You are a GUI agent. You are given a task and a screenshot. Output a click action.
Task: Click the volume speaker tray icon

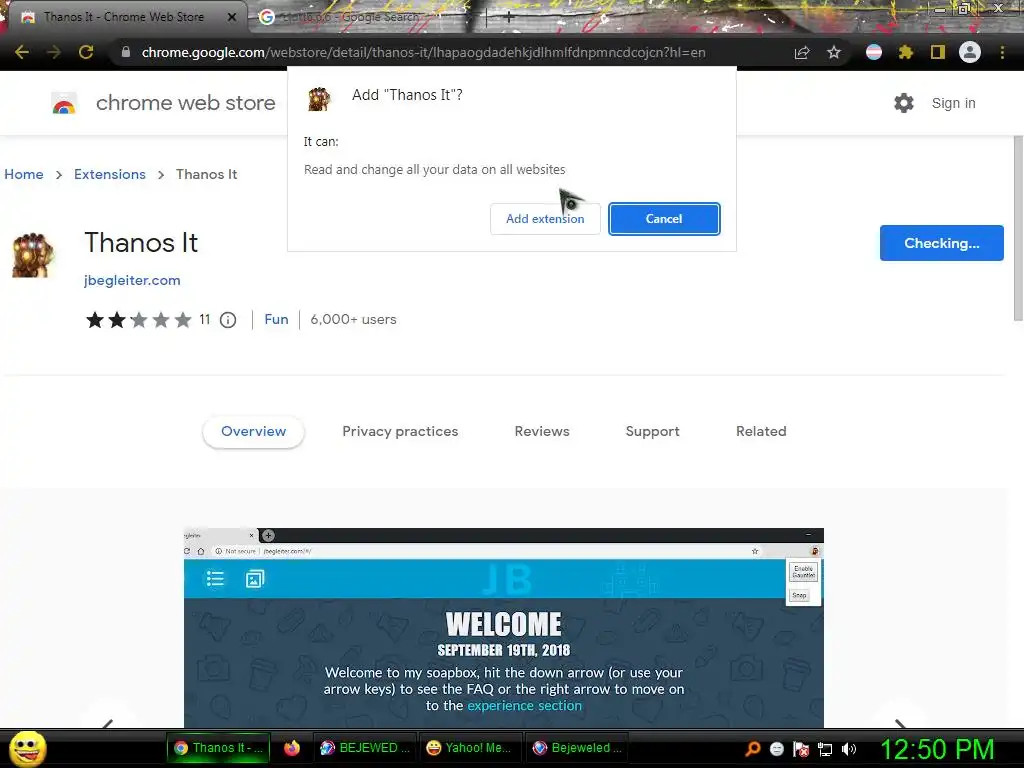(x=848, y=749)
